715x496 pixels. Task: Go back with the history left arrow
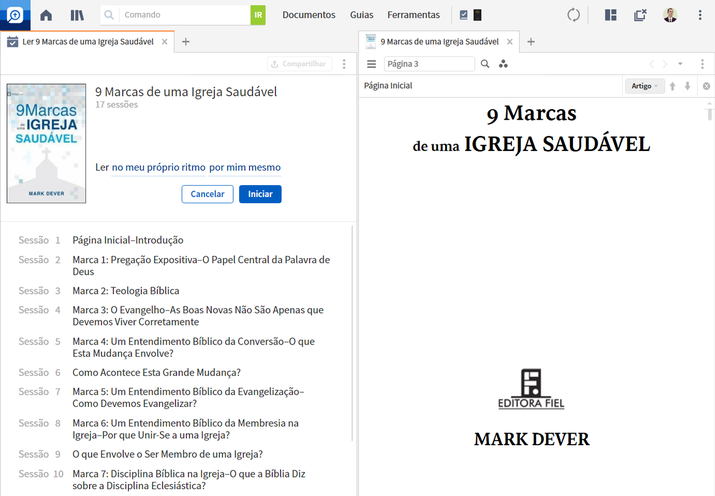652,64
